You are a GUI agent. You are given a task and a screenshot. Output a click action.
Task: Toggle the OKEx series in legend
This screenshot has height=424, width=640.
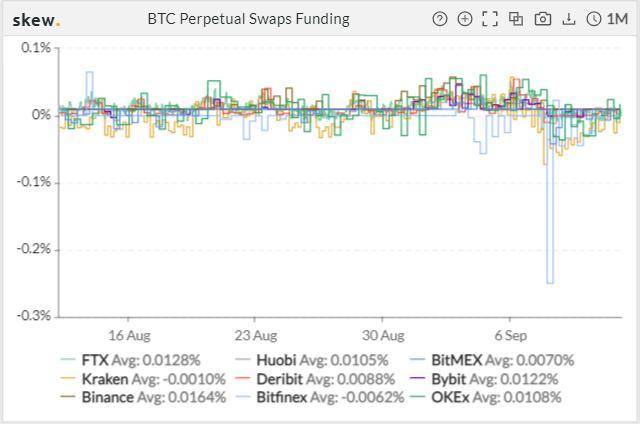(486, 397)
